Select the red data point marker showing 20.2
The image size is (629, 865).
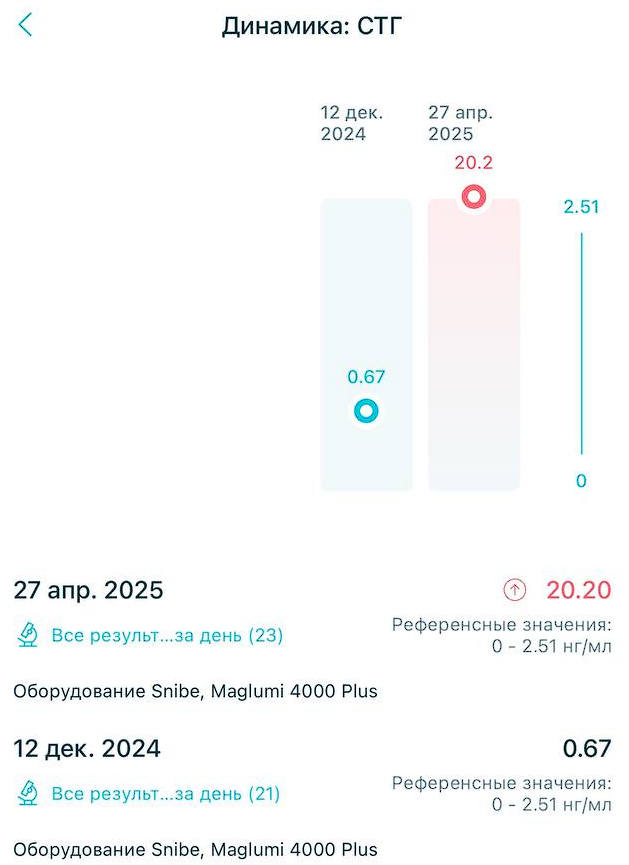pos(473,196)
